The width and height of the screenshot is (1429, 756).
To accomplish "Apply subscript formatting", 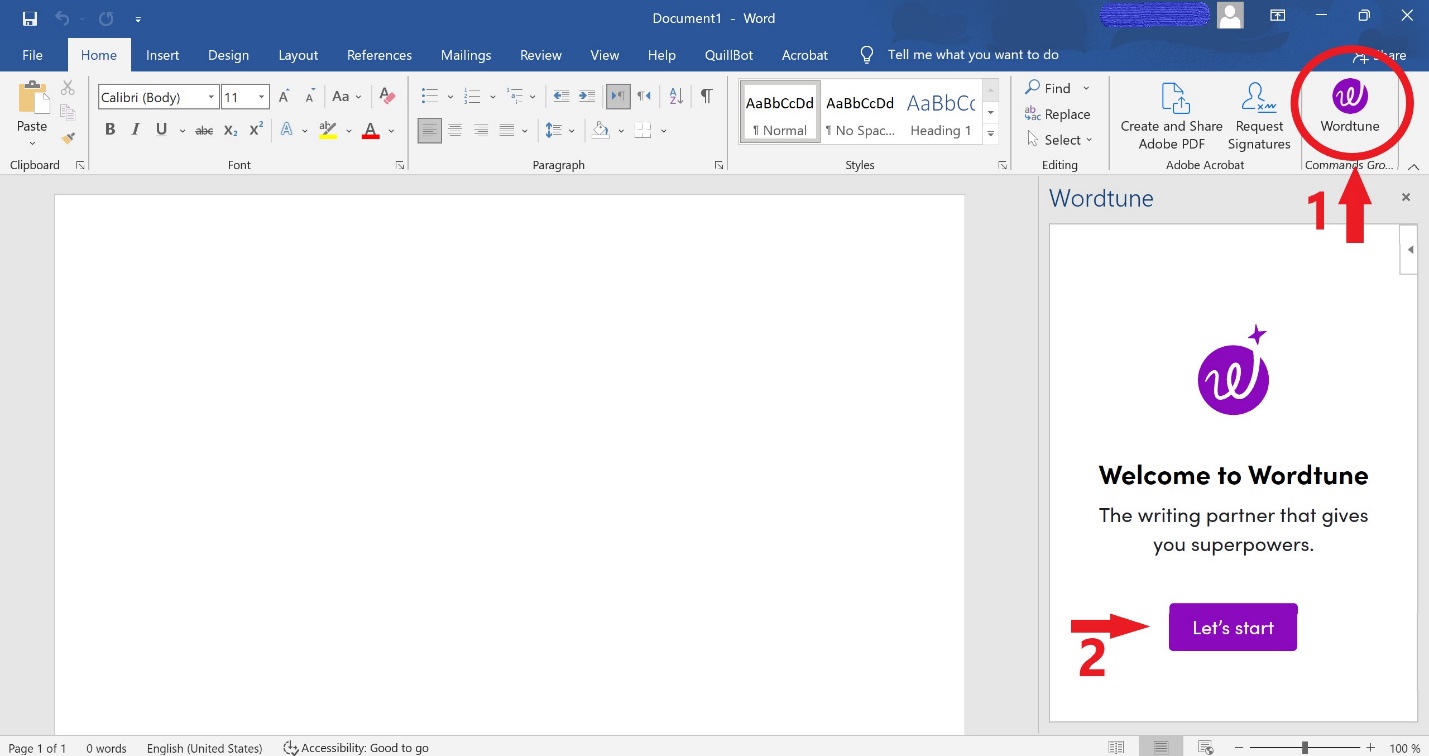I will [230, 130].
